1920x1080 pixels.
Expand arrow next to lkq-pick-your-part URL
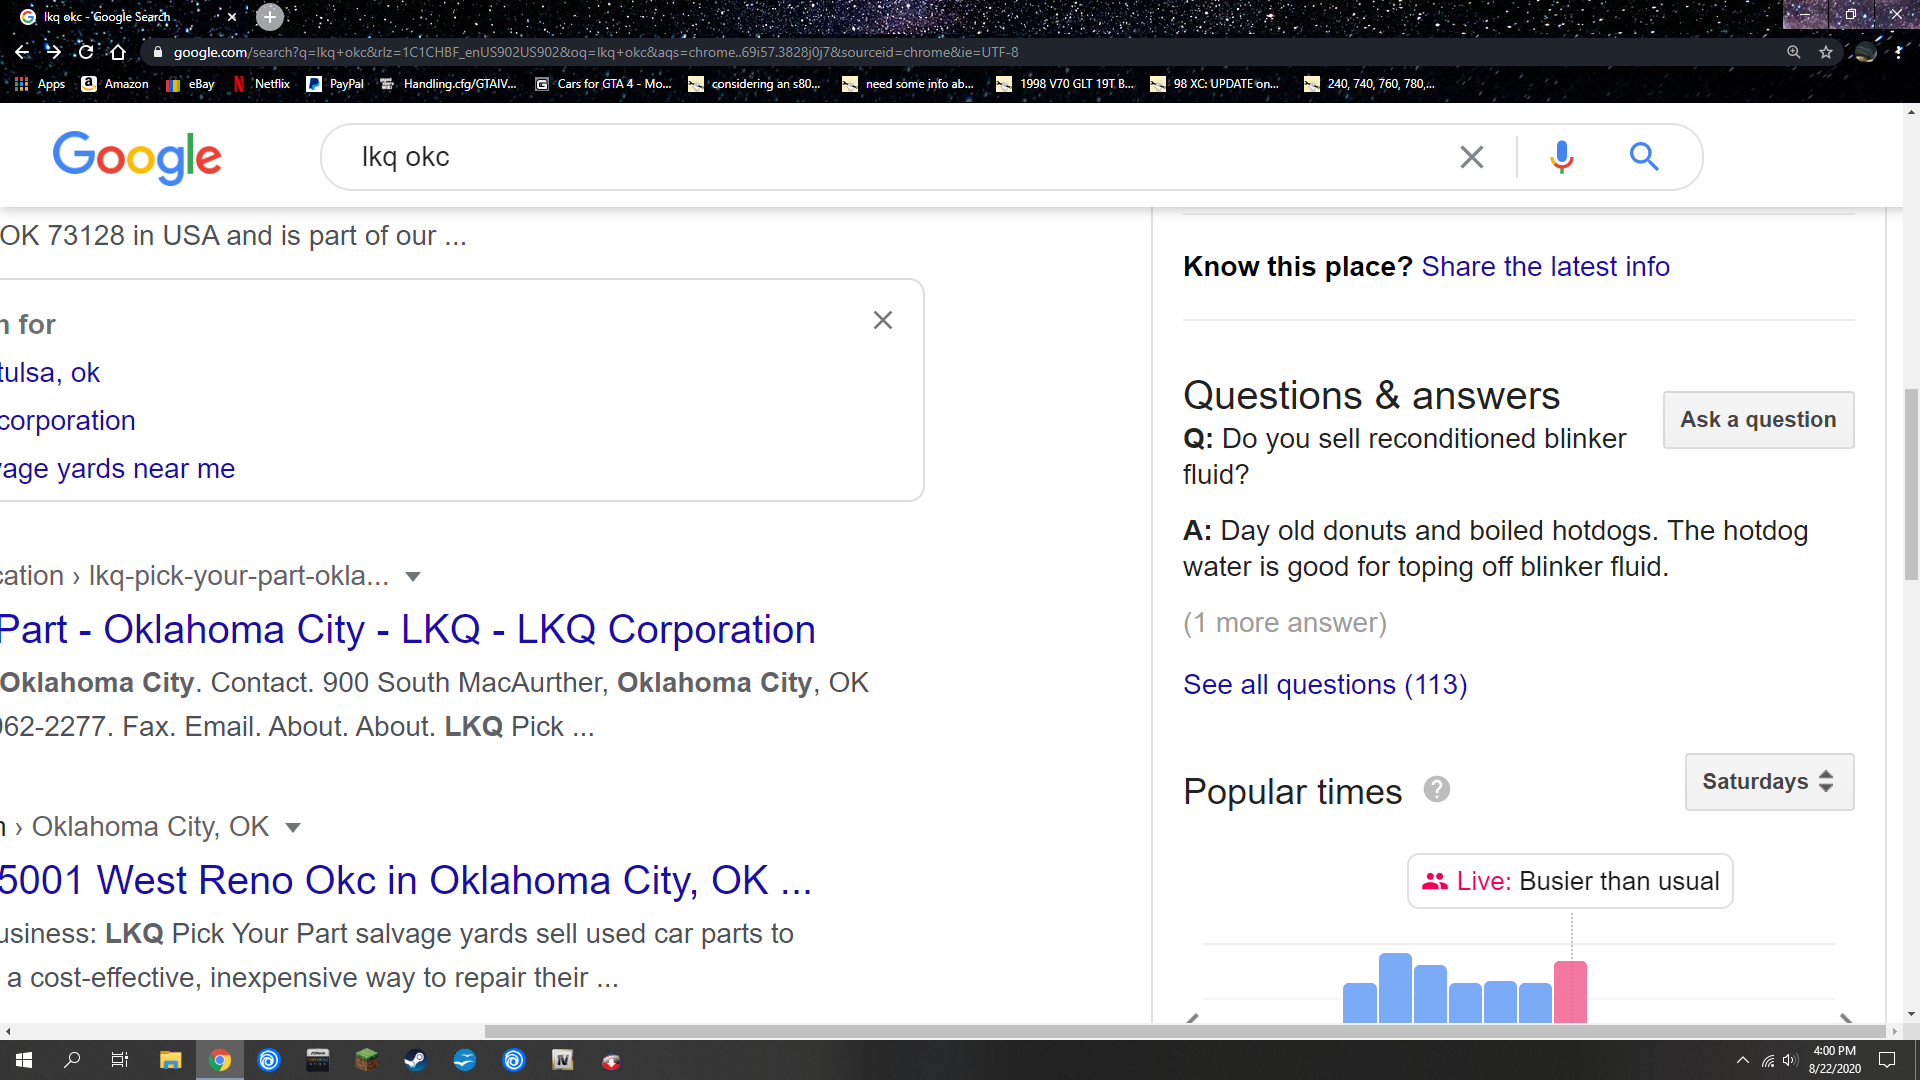point(413,577)
